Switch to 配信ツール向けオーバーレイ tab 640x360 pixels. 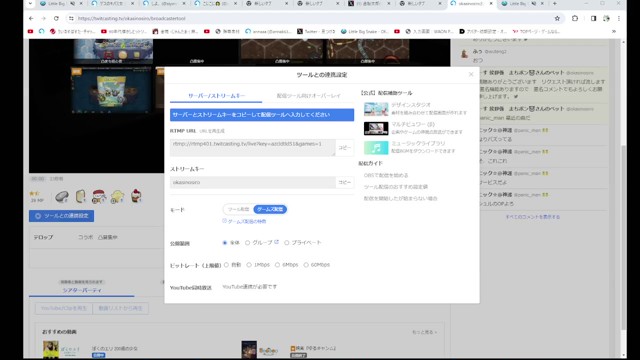pos(309,96)
